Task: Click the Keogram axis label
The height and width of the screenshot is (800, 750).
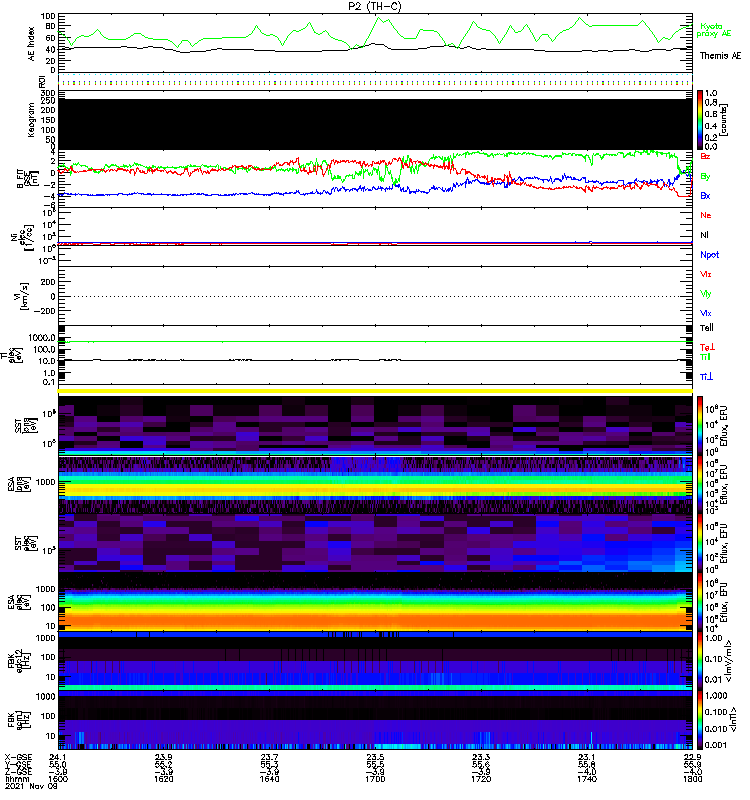Action: [x=32, y=120]
